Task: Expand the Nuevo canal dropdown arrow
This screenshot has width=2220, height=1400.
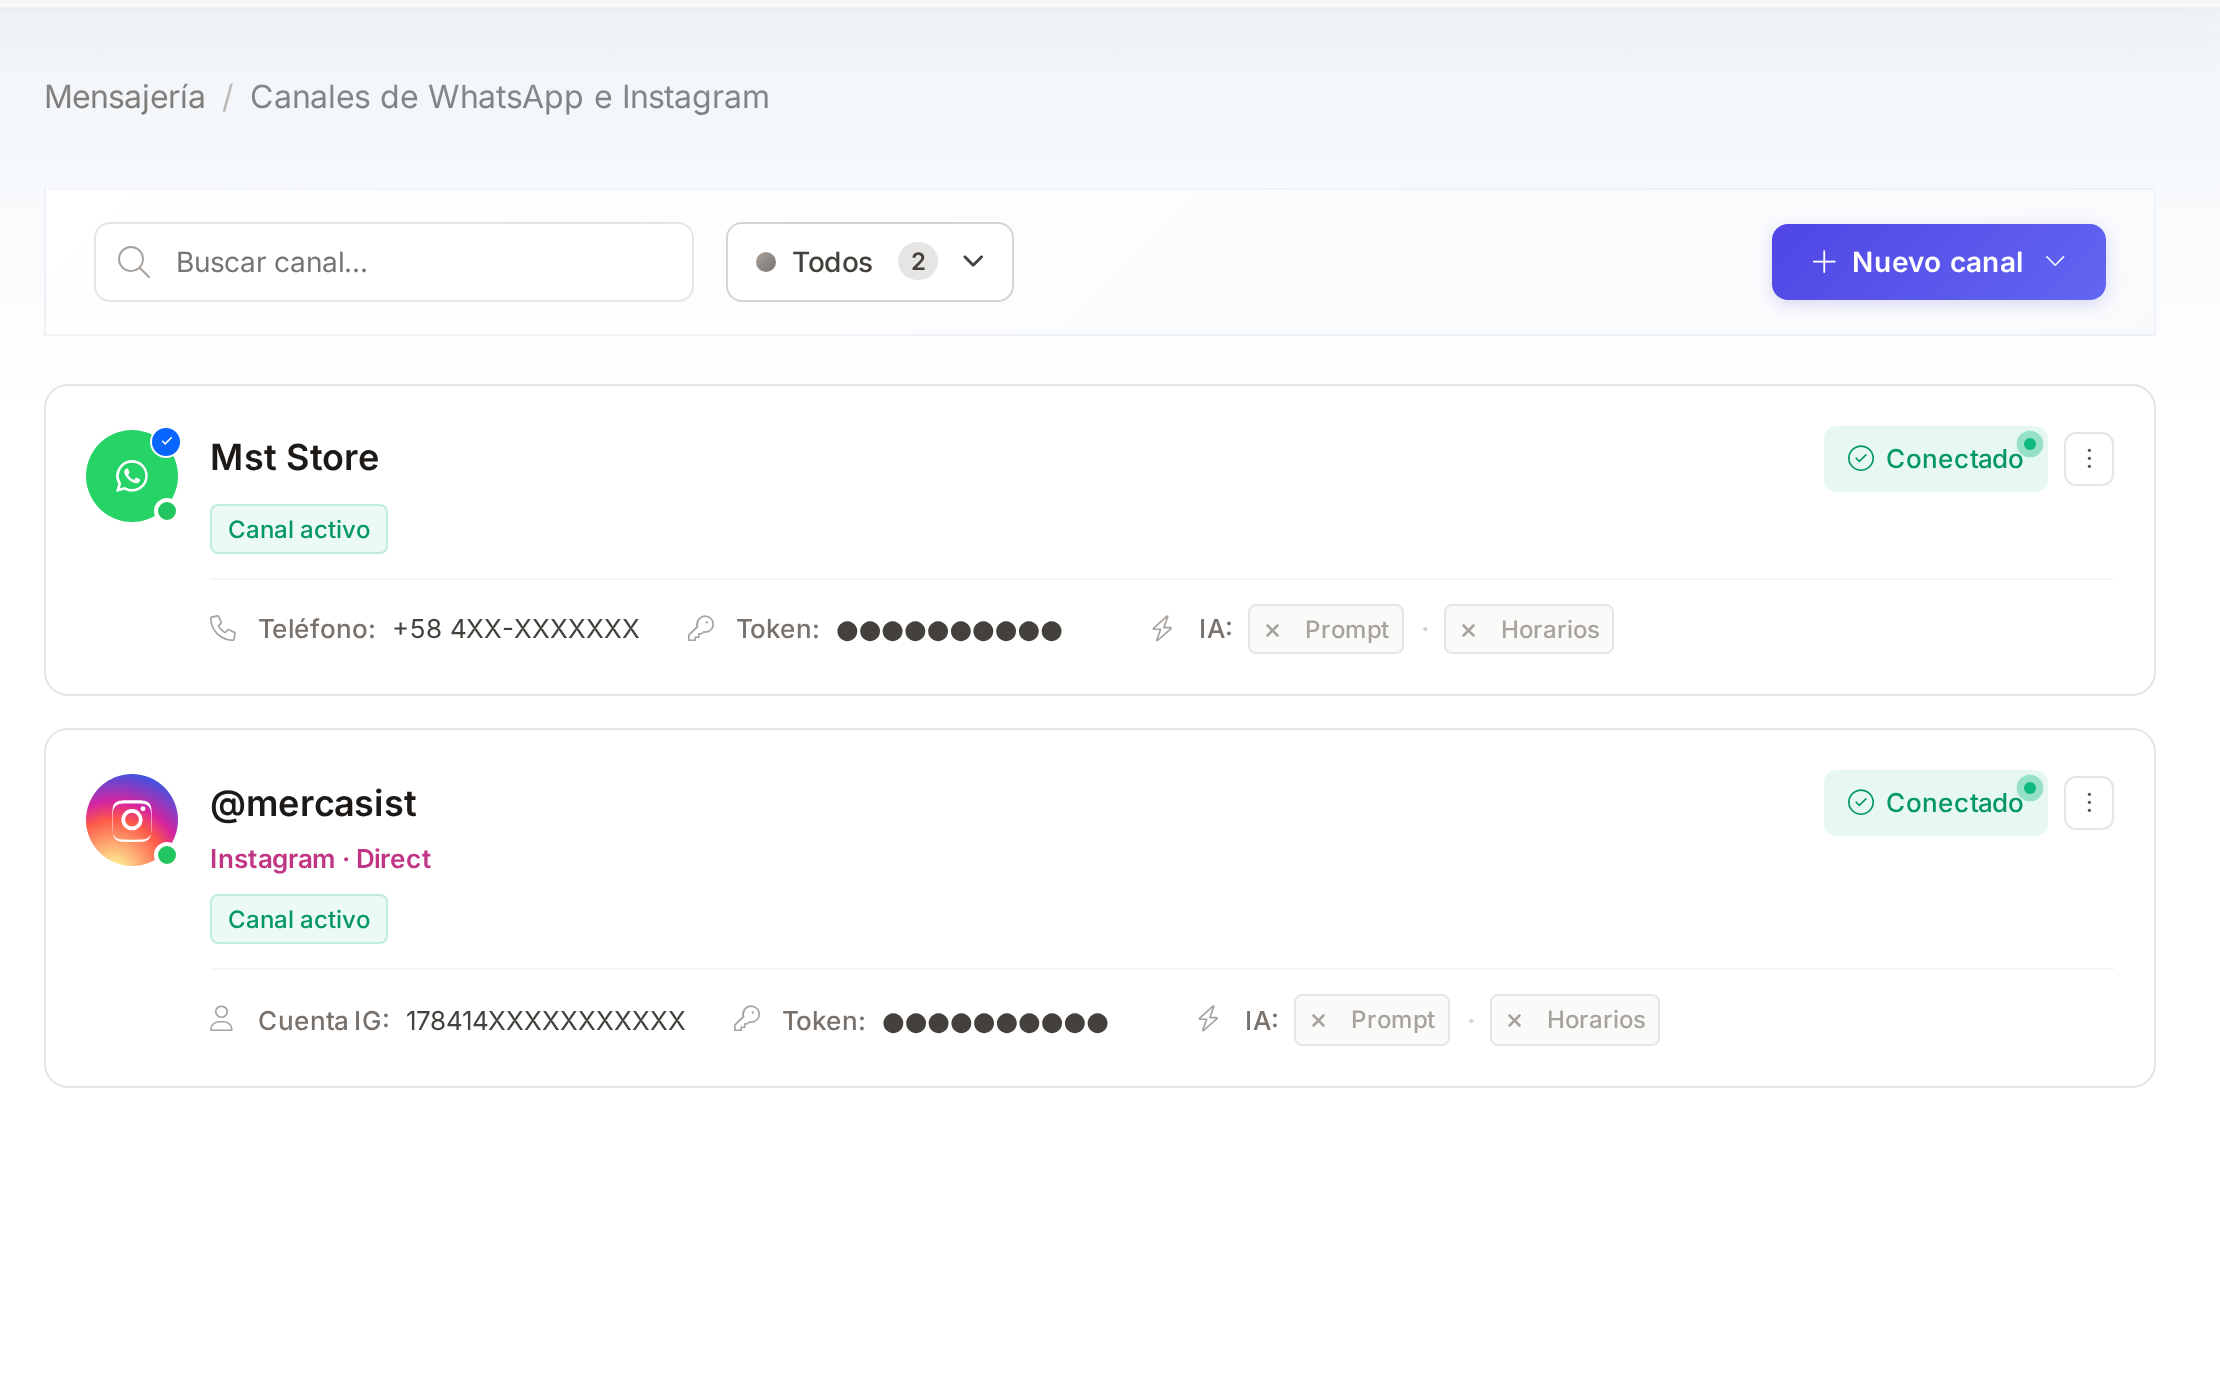Action: [2056, 262]
